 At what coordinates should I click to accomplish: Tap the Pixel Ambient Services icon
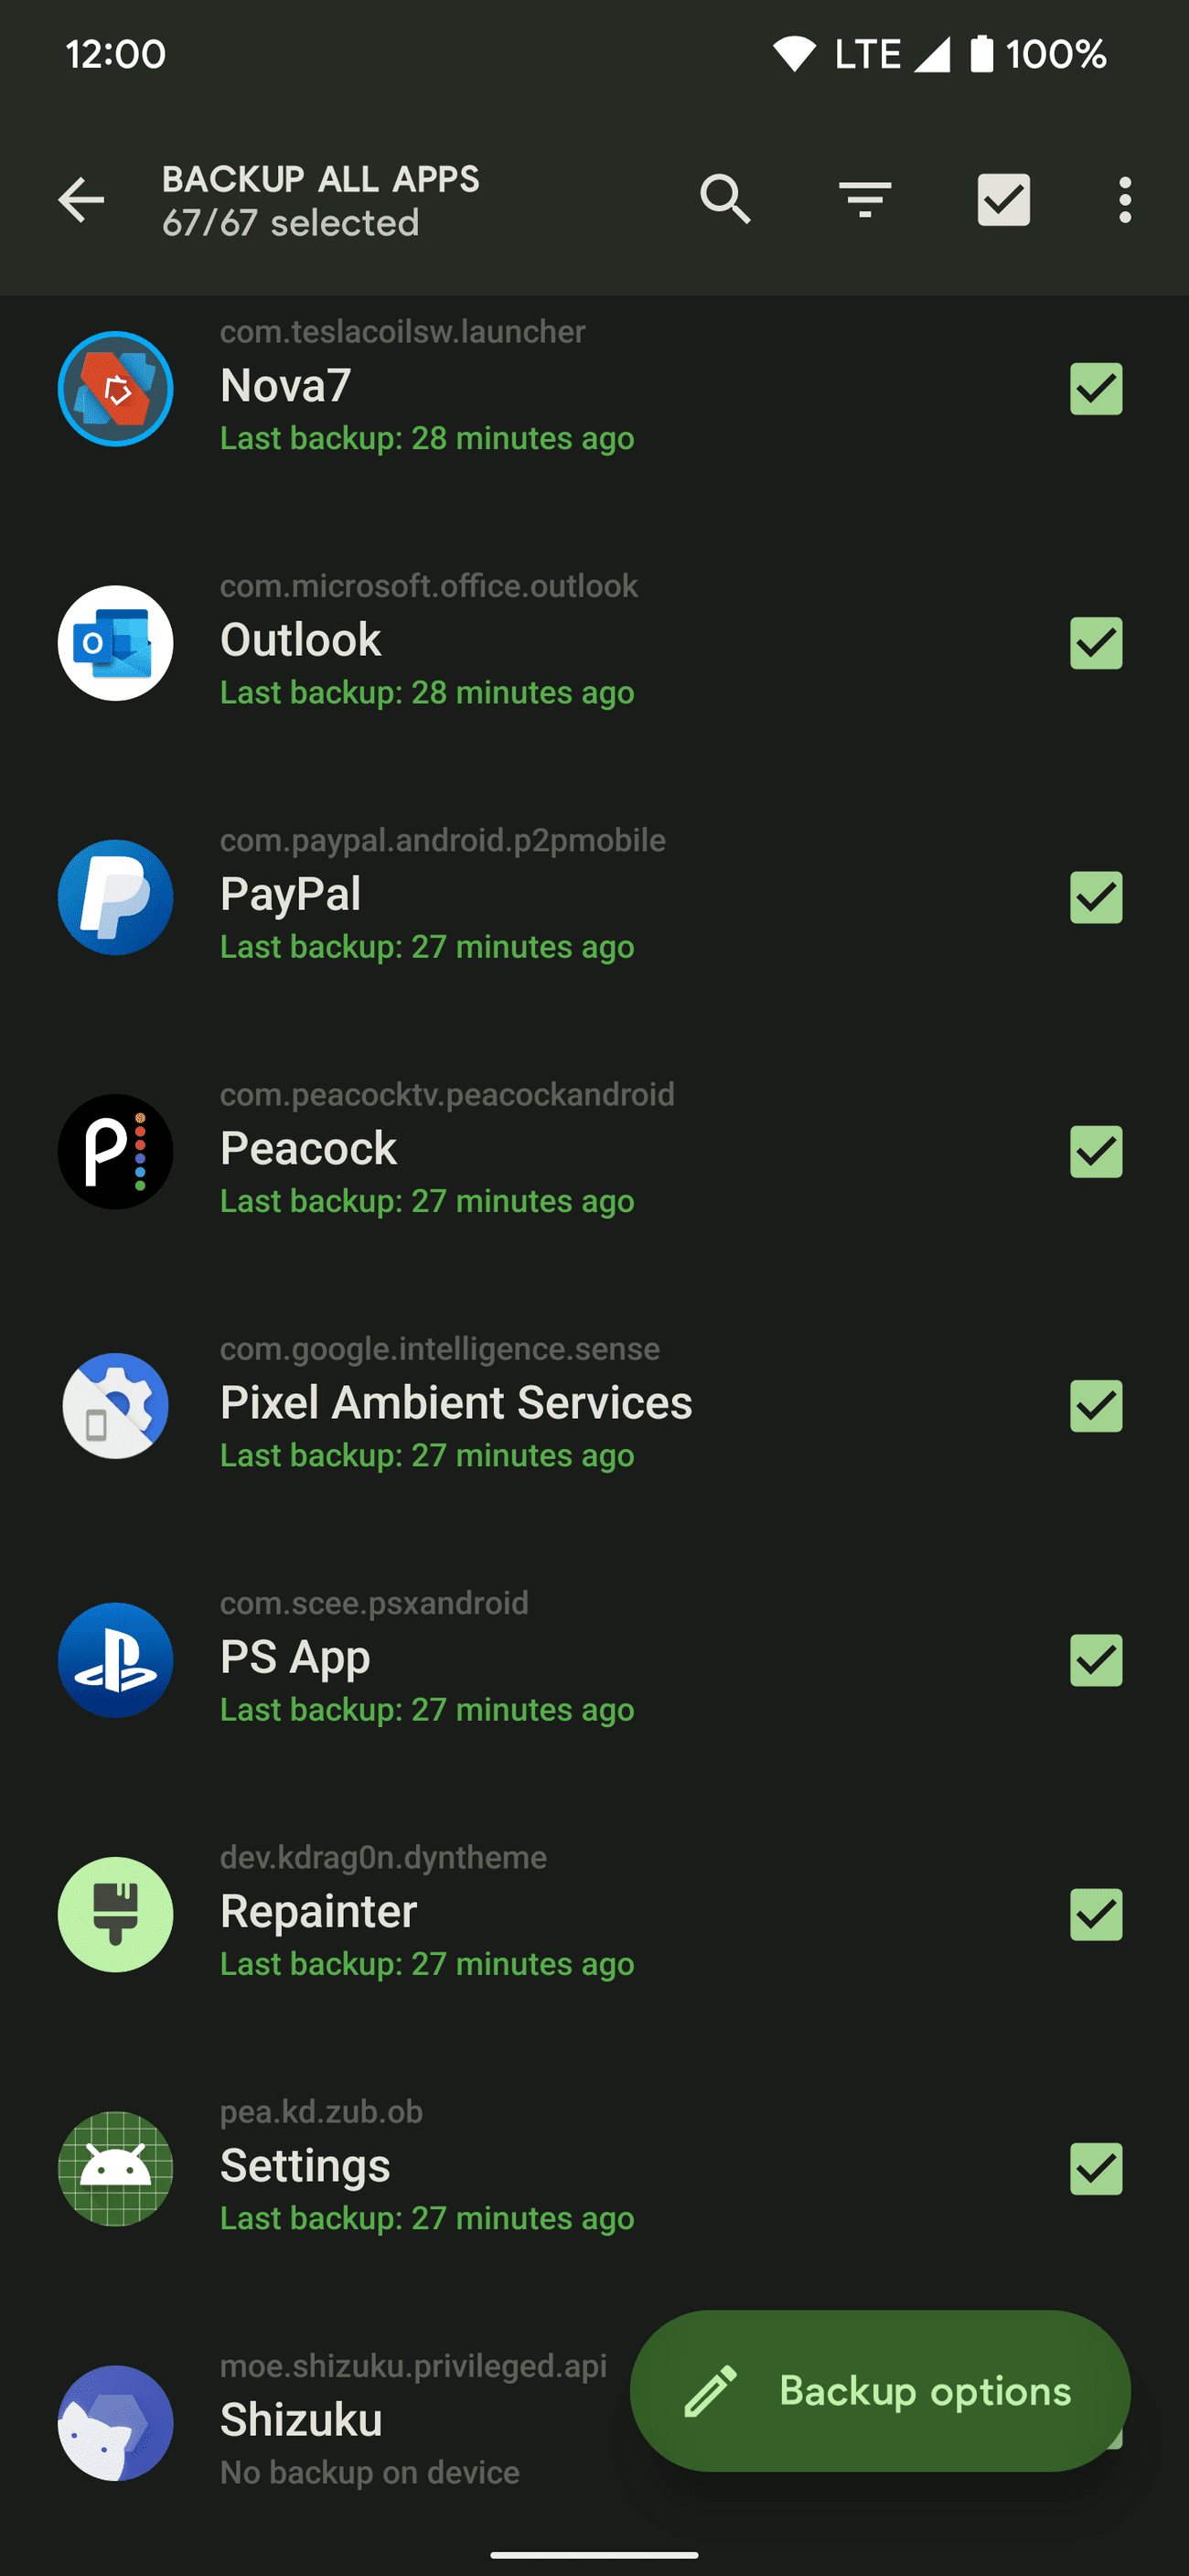[x=116, y=1406]
